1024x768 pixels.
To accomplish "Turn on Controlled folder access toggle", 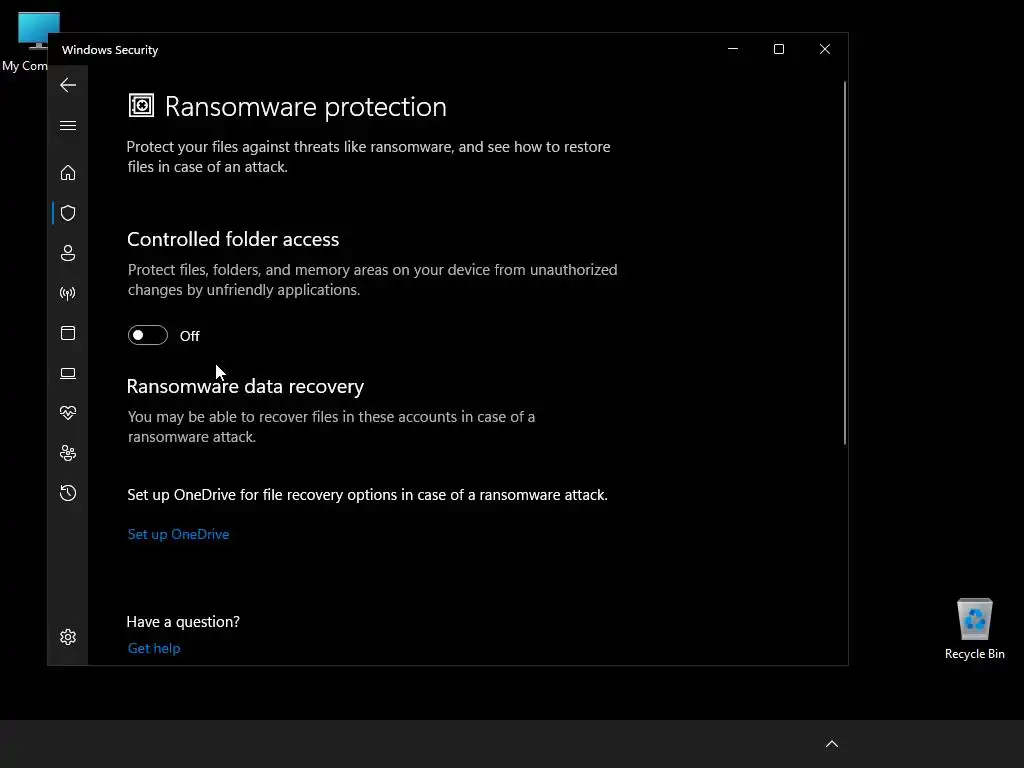I will [x=148, y=336].
